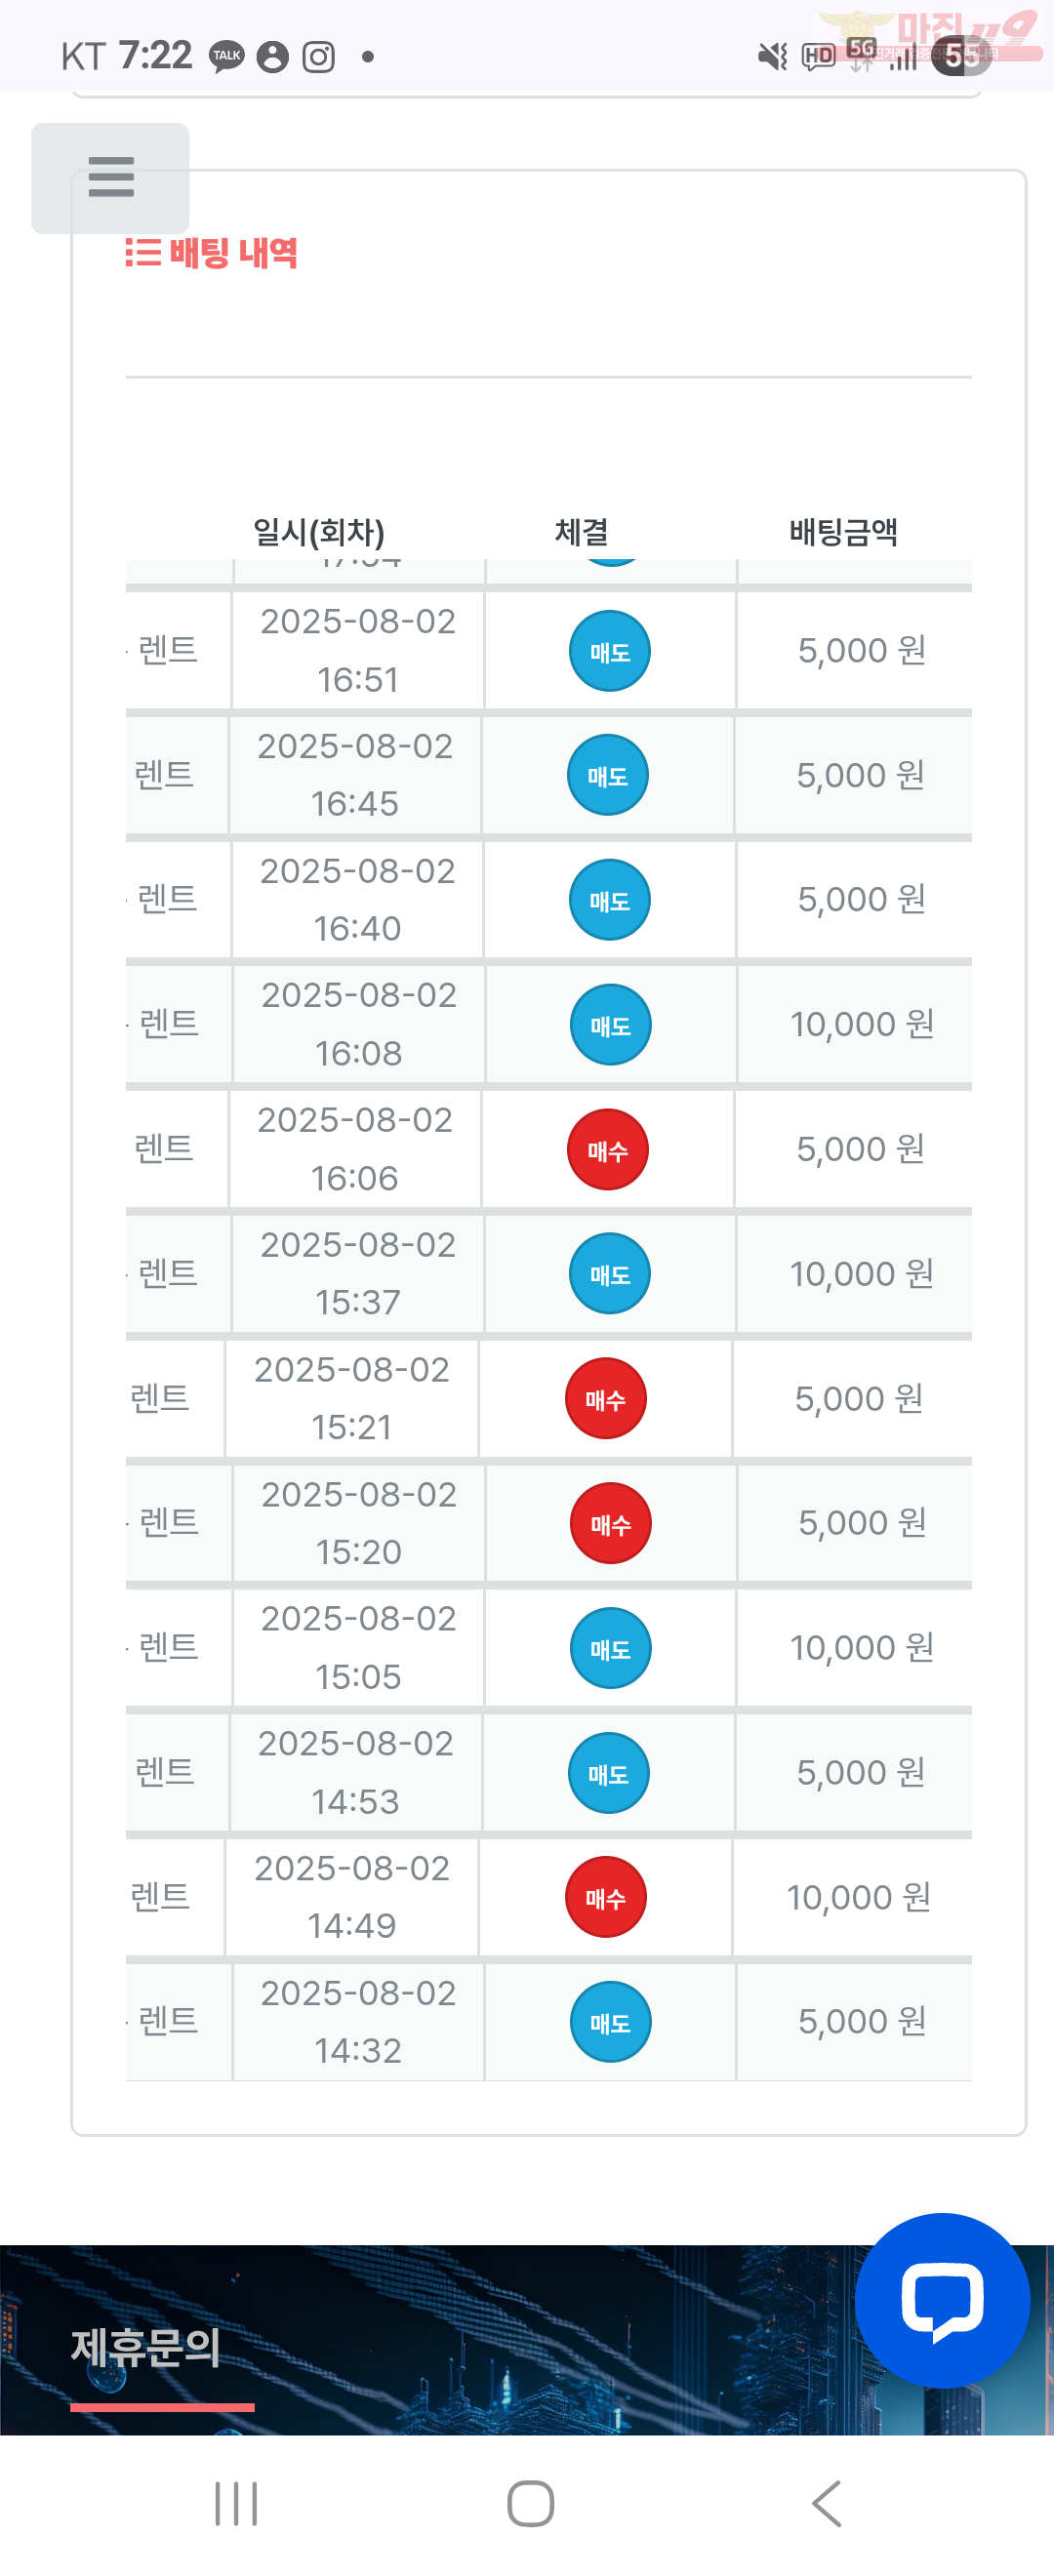Tap the 매도 badge for 14:32 bet
This screenshot has height=2576, width=1054.
click(610, 2022)
